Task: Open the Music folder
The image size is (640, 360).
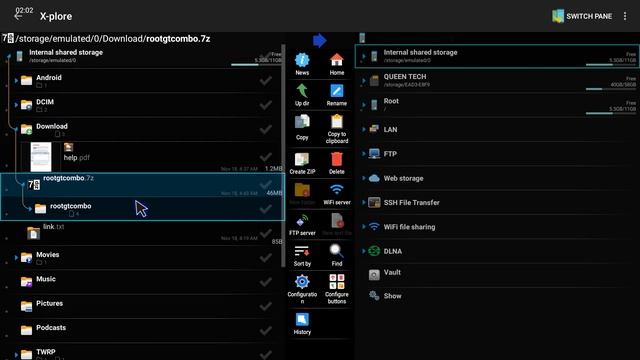Action: pos(141,282)
